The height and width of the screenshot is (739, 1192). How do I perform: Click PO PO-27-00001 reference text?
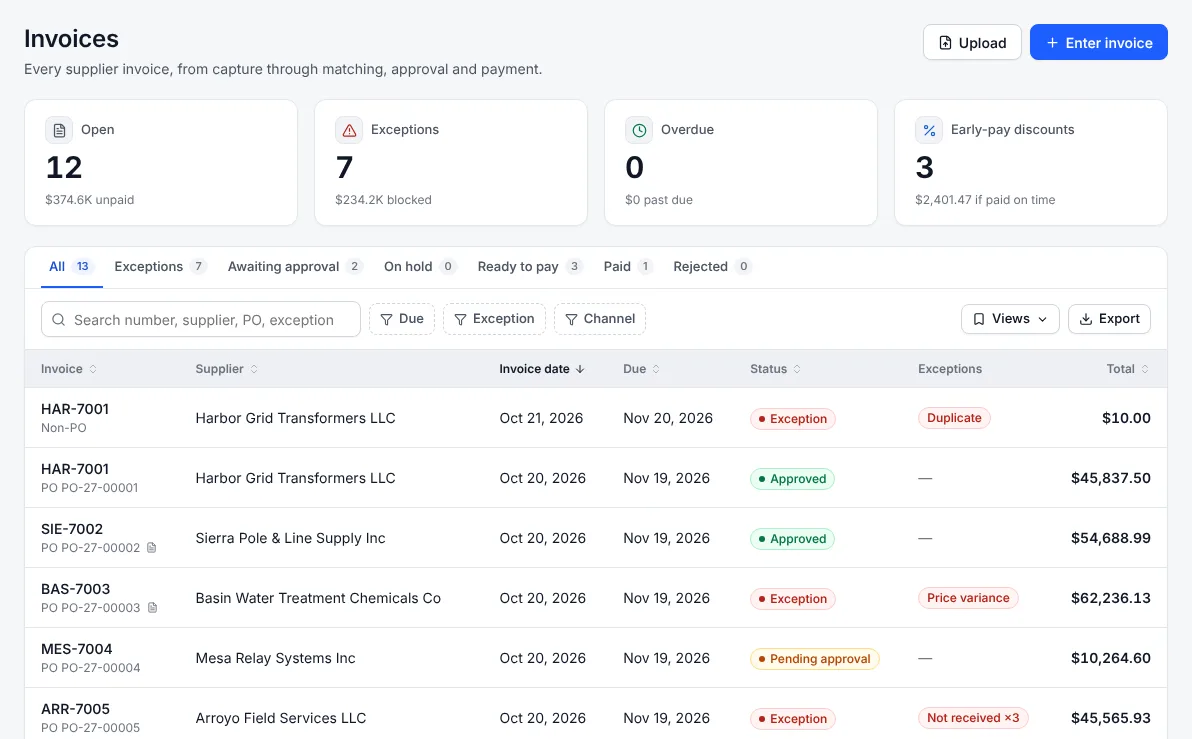point(90,488)
